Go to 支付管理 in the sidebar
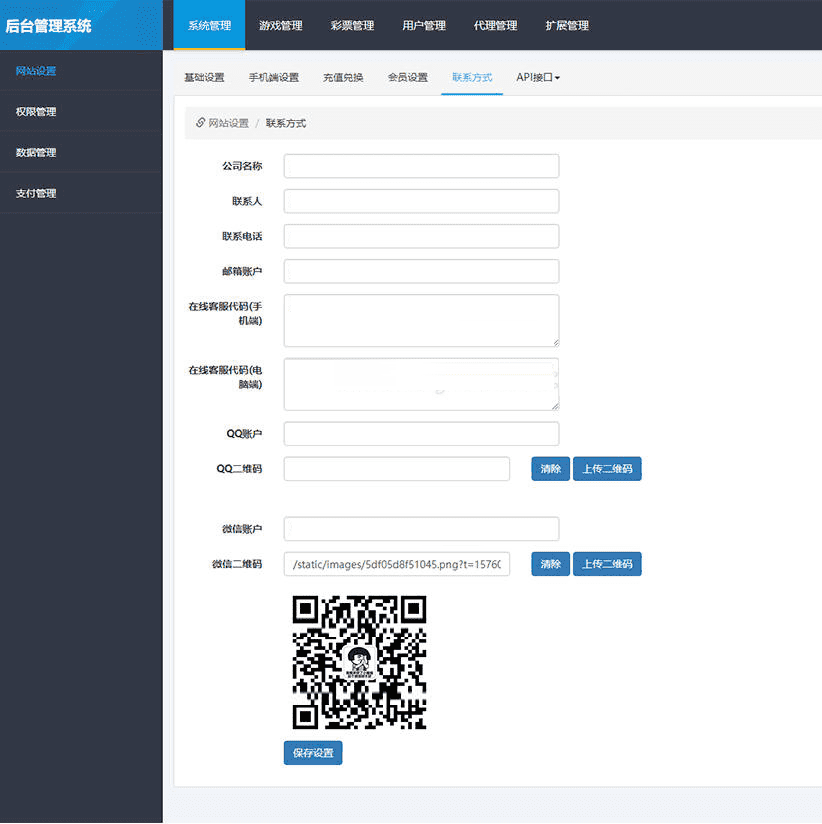 (x=36, y=193)
